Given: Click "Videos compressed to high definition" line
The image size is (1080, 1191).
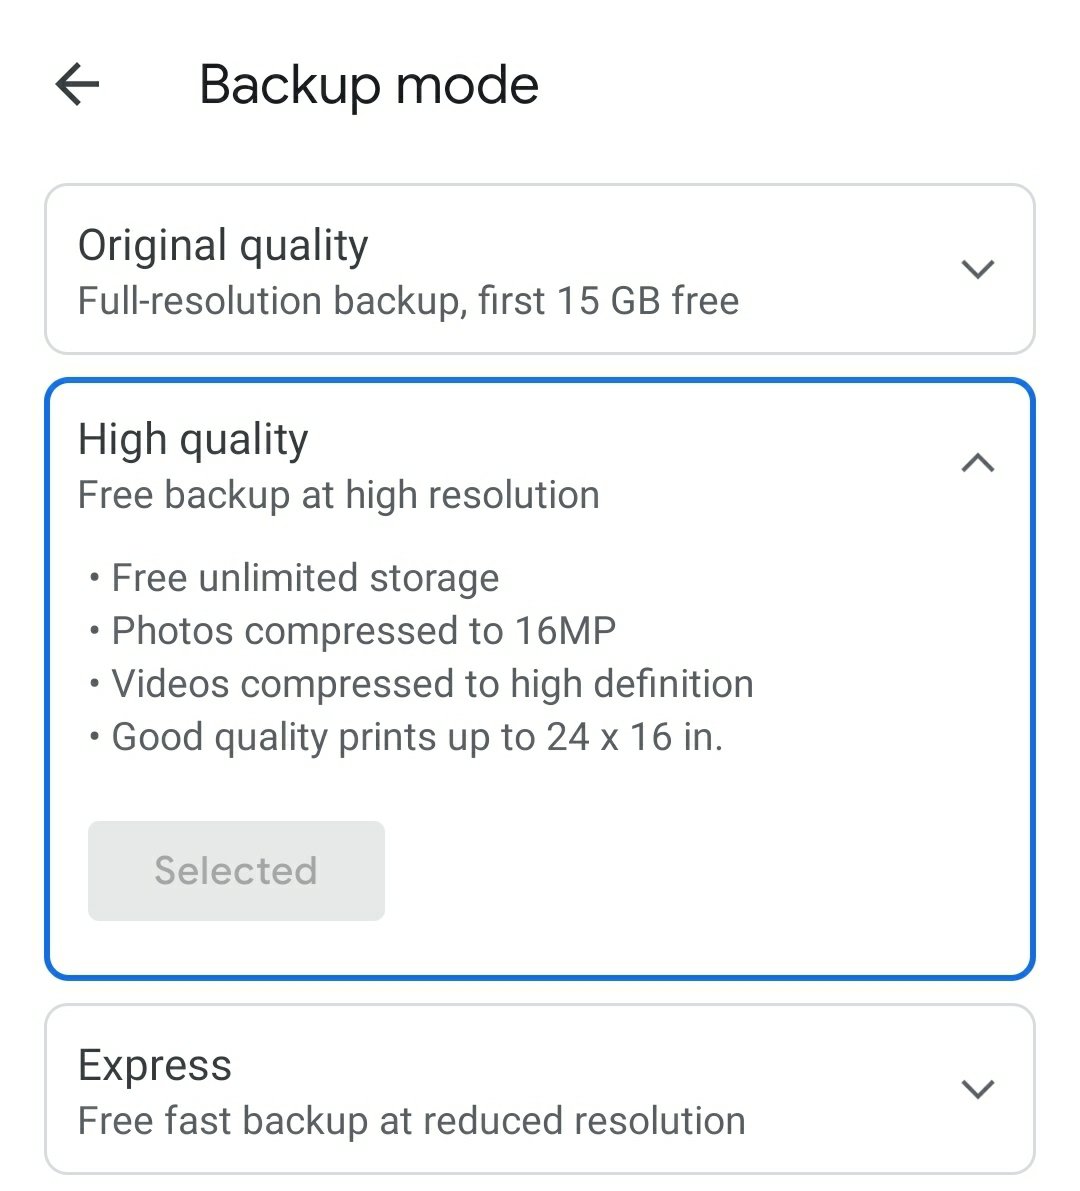Looking at the screenshot, I should [432, 684].
